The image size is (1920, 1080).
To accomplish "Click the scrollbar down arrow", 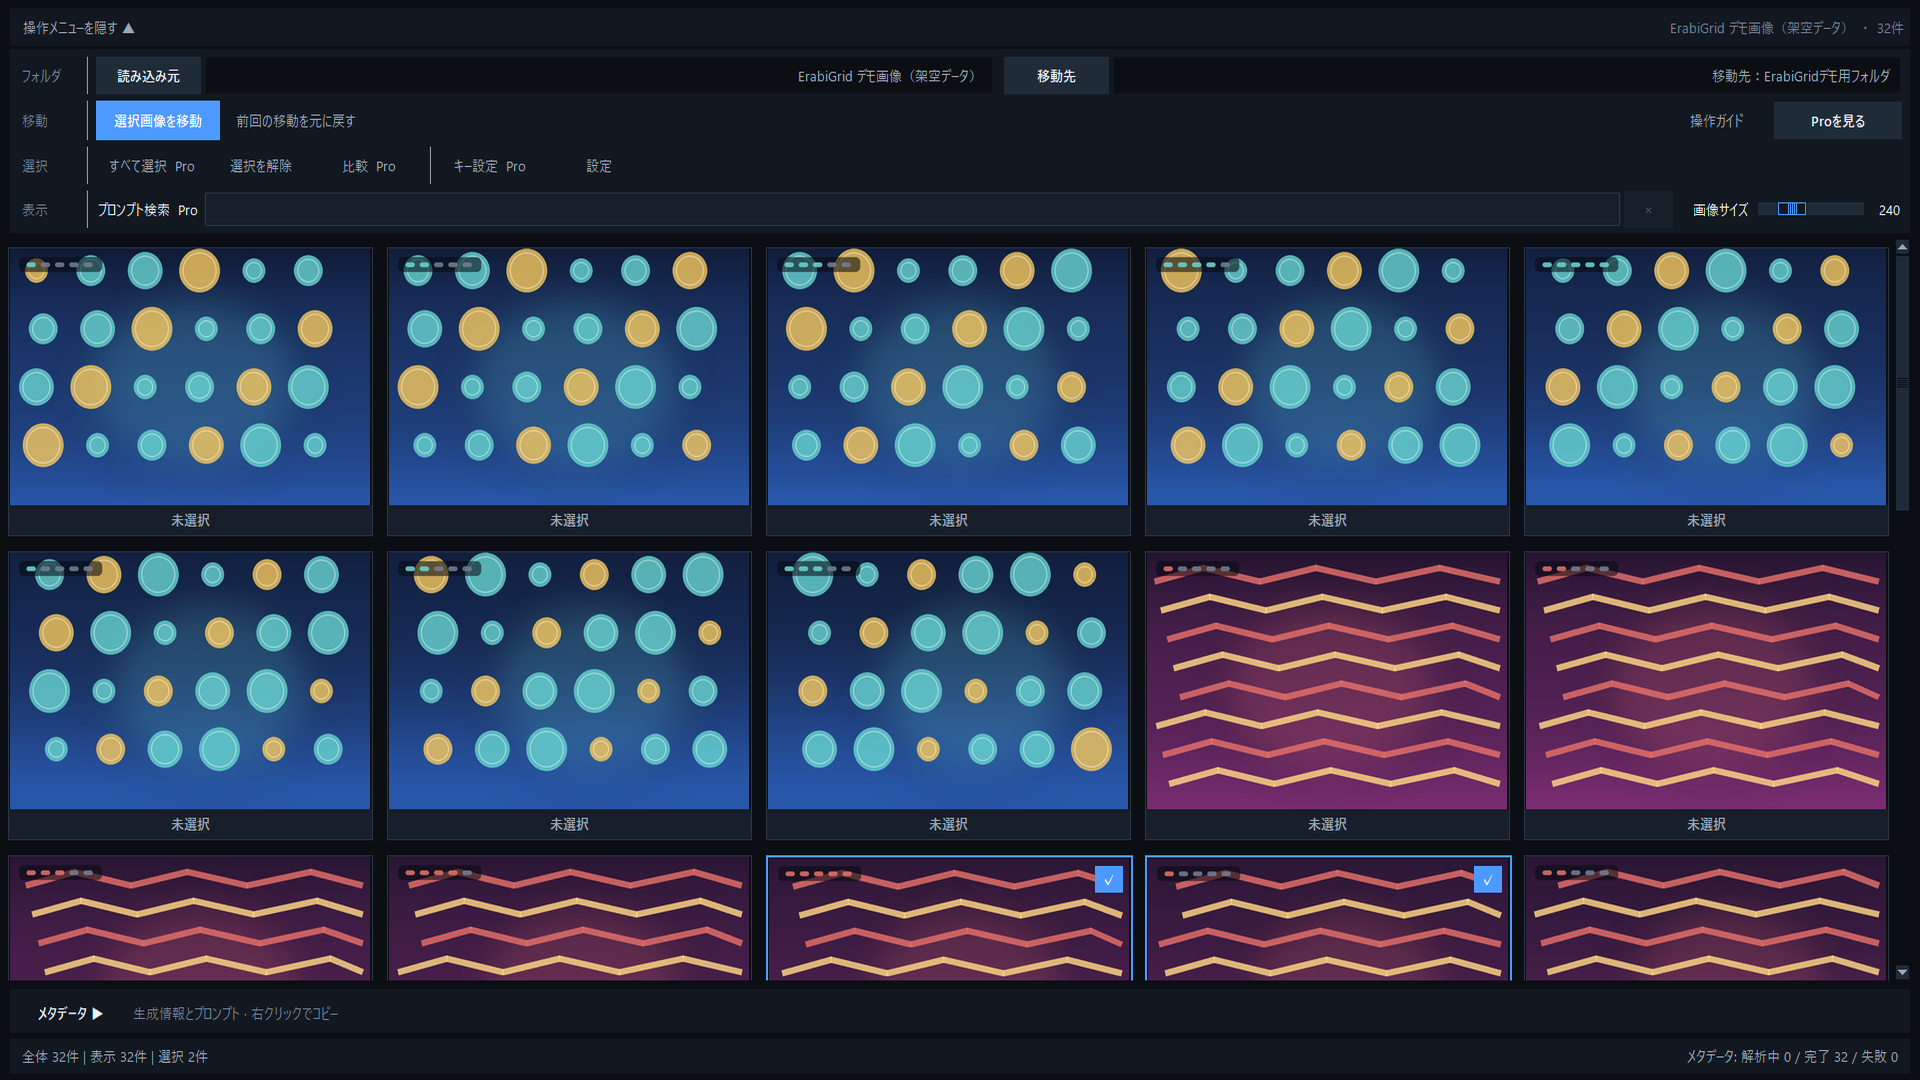I will [1902, 972].
